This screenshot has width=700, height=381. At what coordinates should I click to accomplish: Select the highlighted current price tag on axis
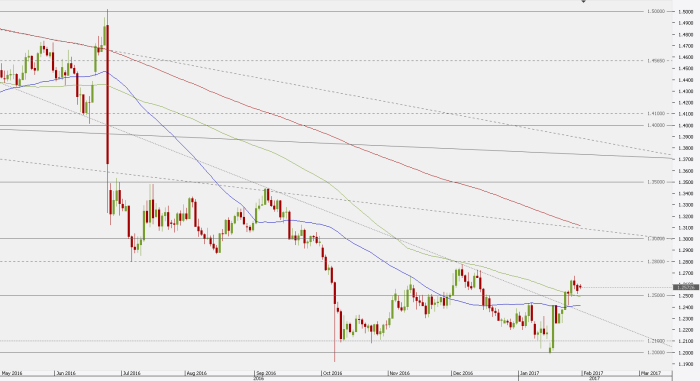click(x=685, y=287)
